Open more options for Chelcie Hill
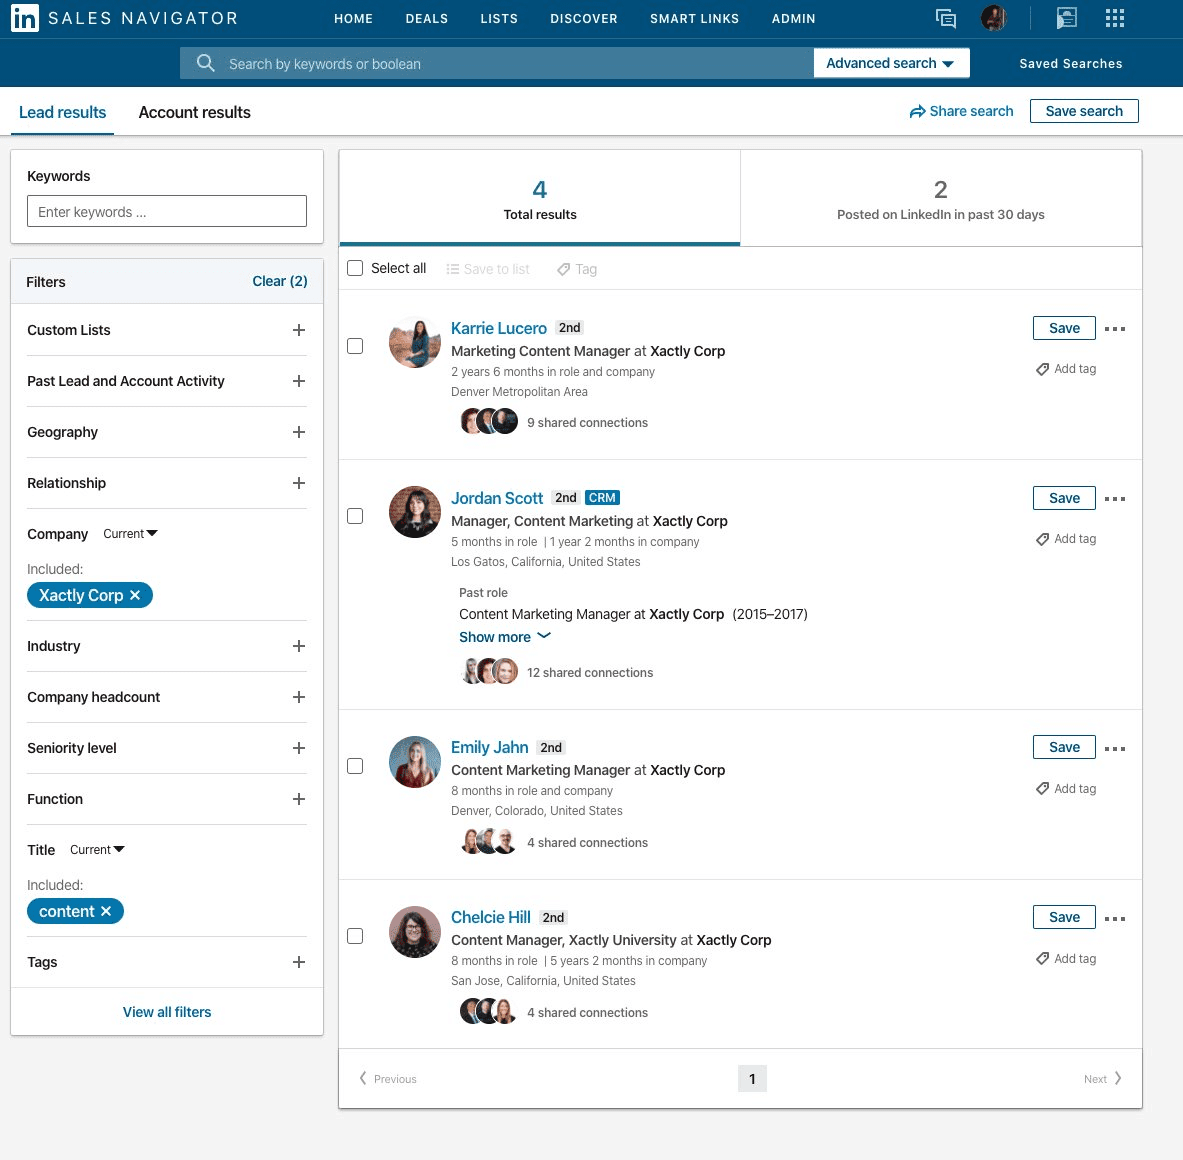This screenshot has width=1183, height=1160. [x=1114, y=918]
